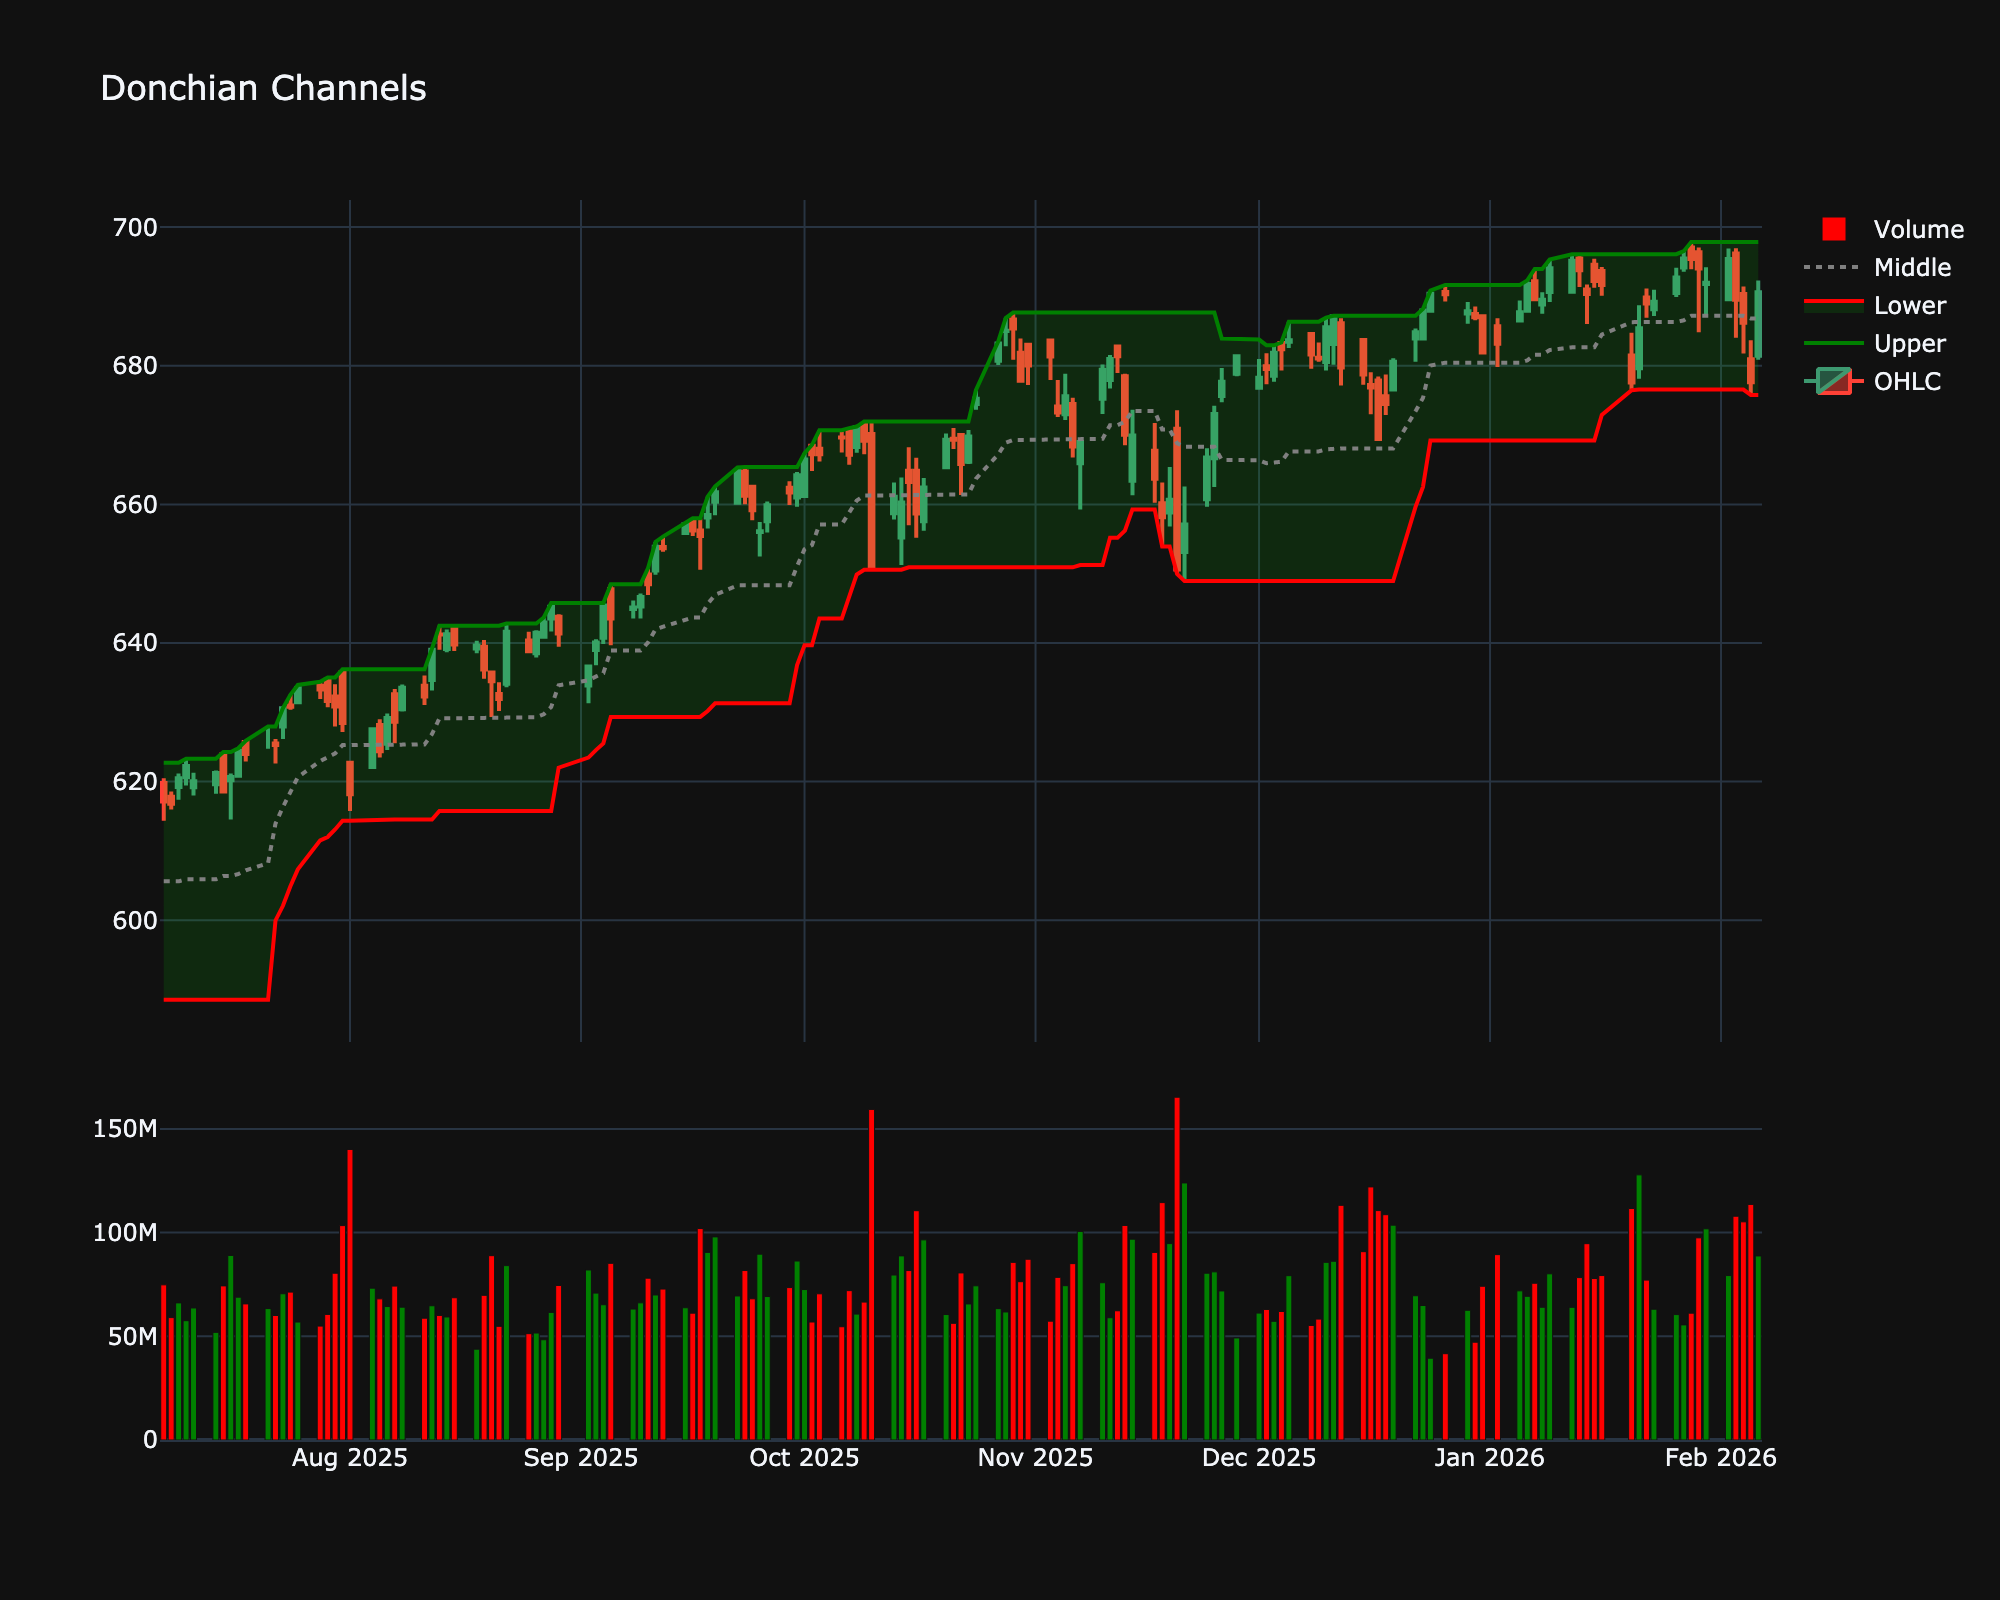Click the OHLC candlestick legend icon
This screenshot has width=2000, height=1600.
(x=1833, y=381)
